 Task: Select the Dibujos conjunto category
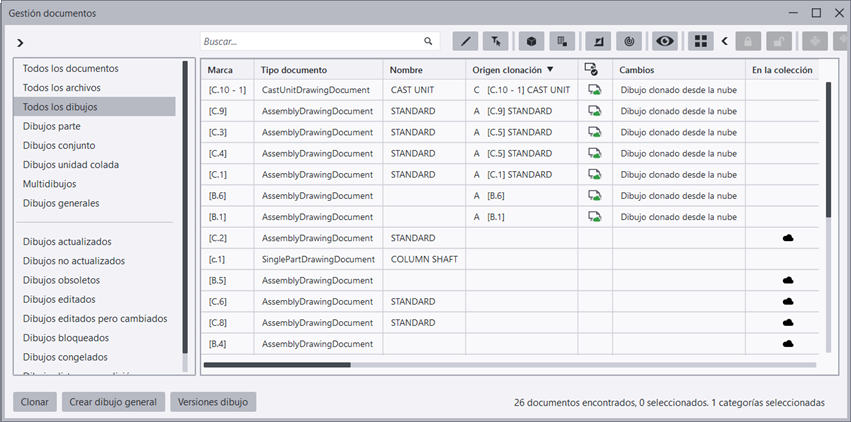59,145
